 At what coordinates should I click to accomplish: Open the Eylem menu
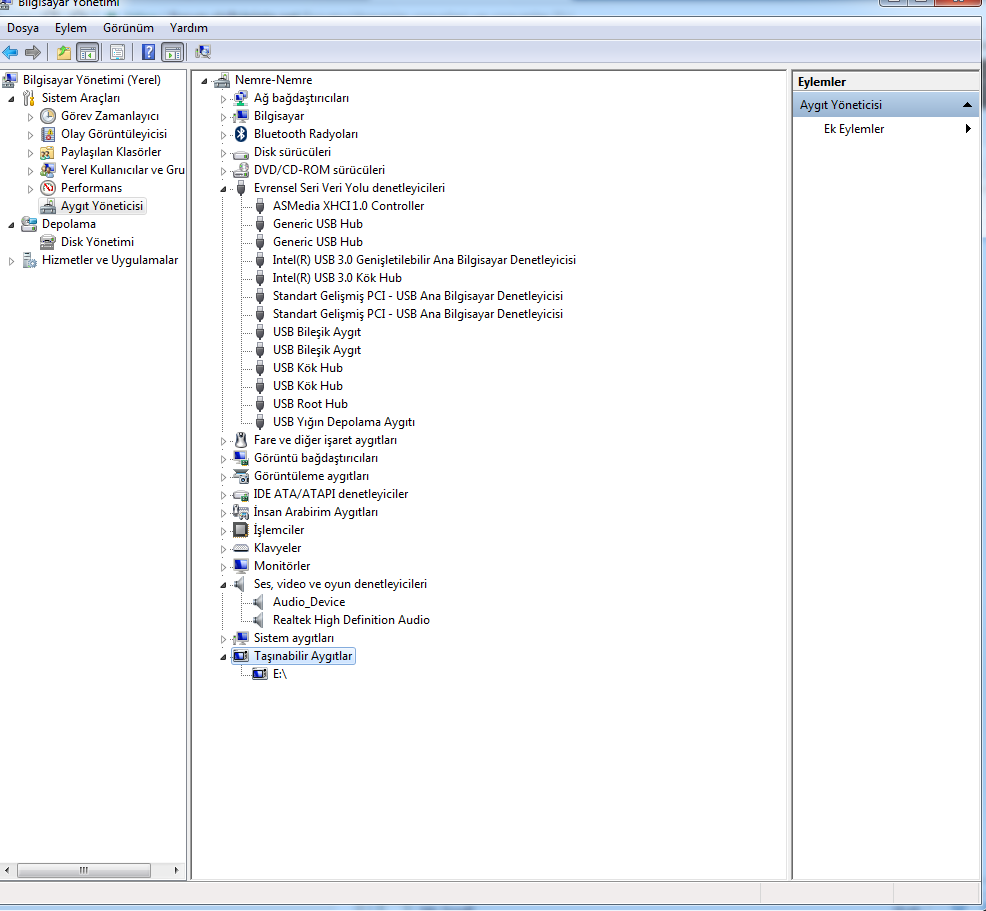[x=71, y=28]
